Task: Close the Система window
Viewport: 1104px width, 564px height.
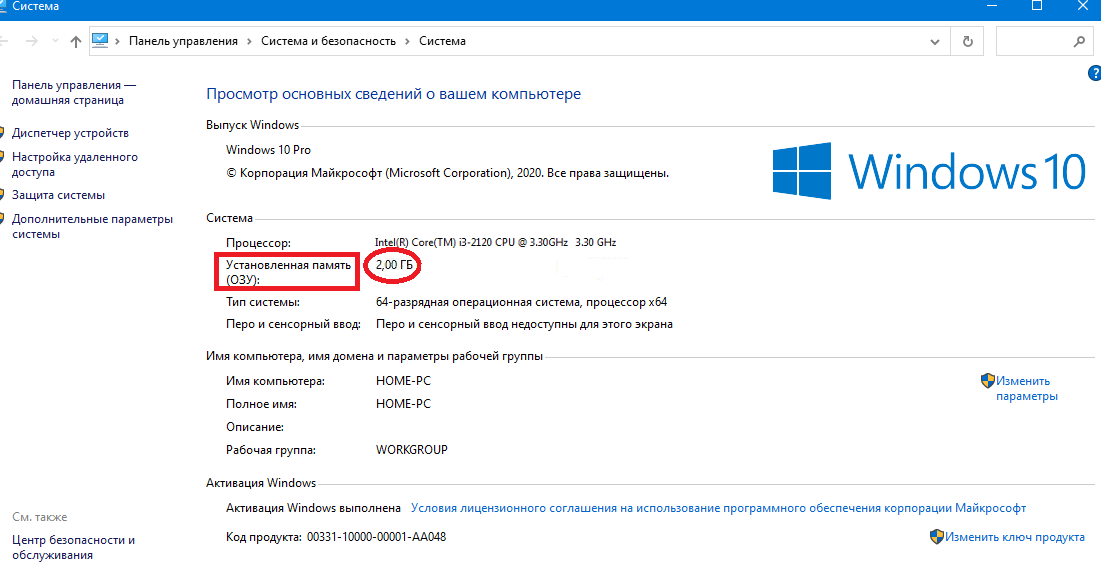Action: click(1083, 6)
